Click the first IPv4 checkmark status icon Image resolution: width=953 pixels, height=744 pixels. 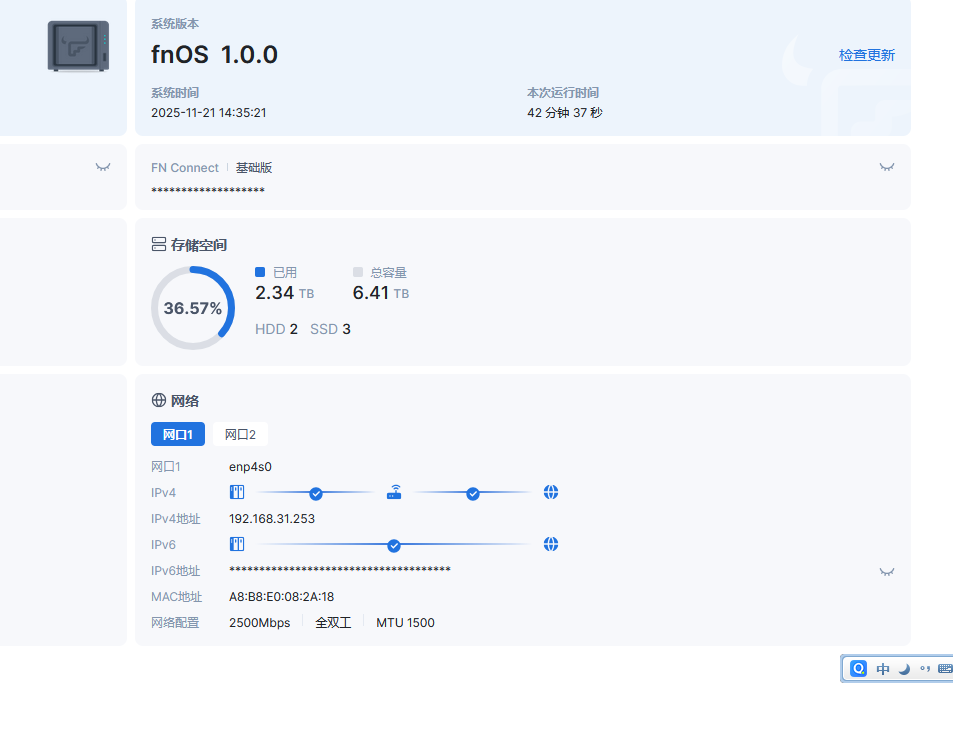(x=315, y=494)
